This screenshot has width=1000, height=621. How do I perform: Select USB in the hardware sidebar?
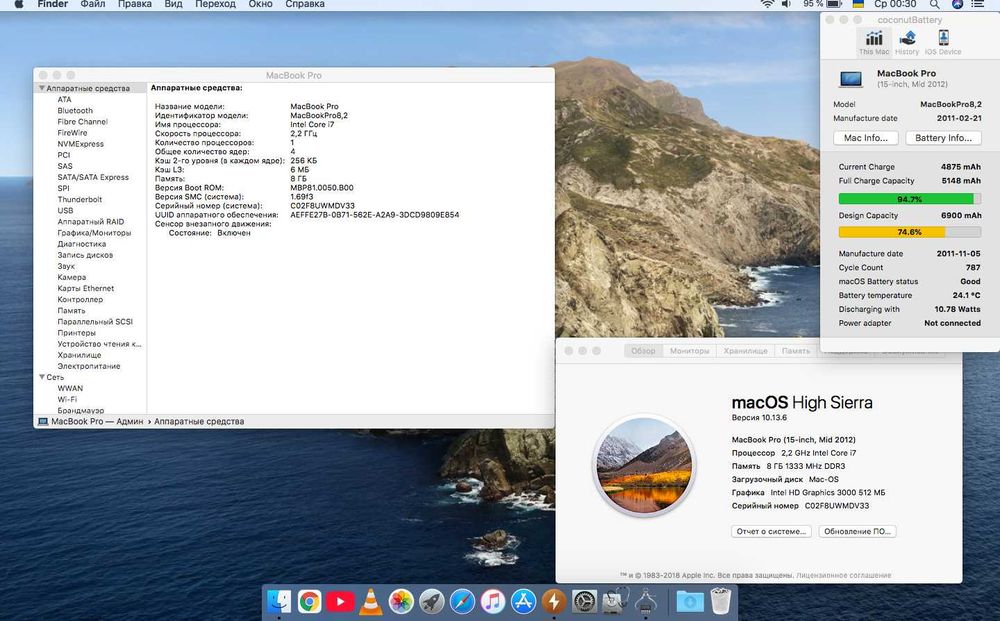click(x=65, y=210)
